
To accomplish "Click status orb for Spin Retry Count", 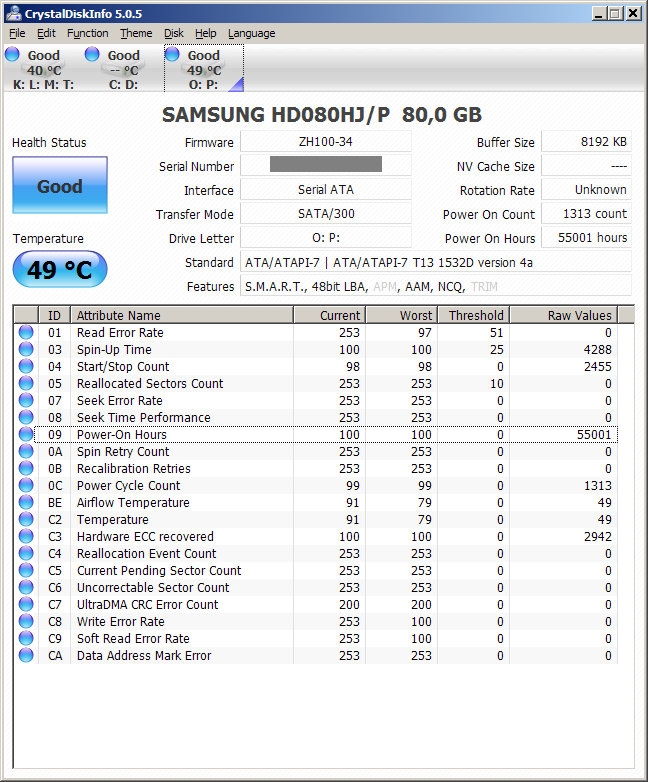I will coord(26,451).
